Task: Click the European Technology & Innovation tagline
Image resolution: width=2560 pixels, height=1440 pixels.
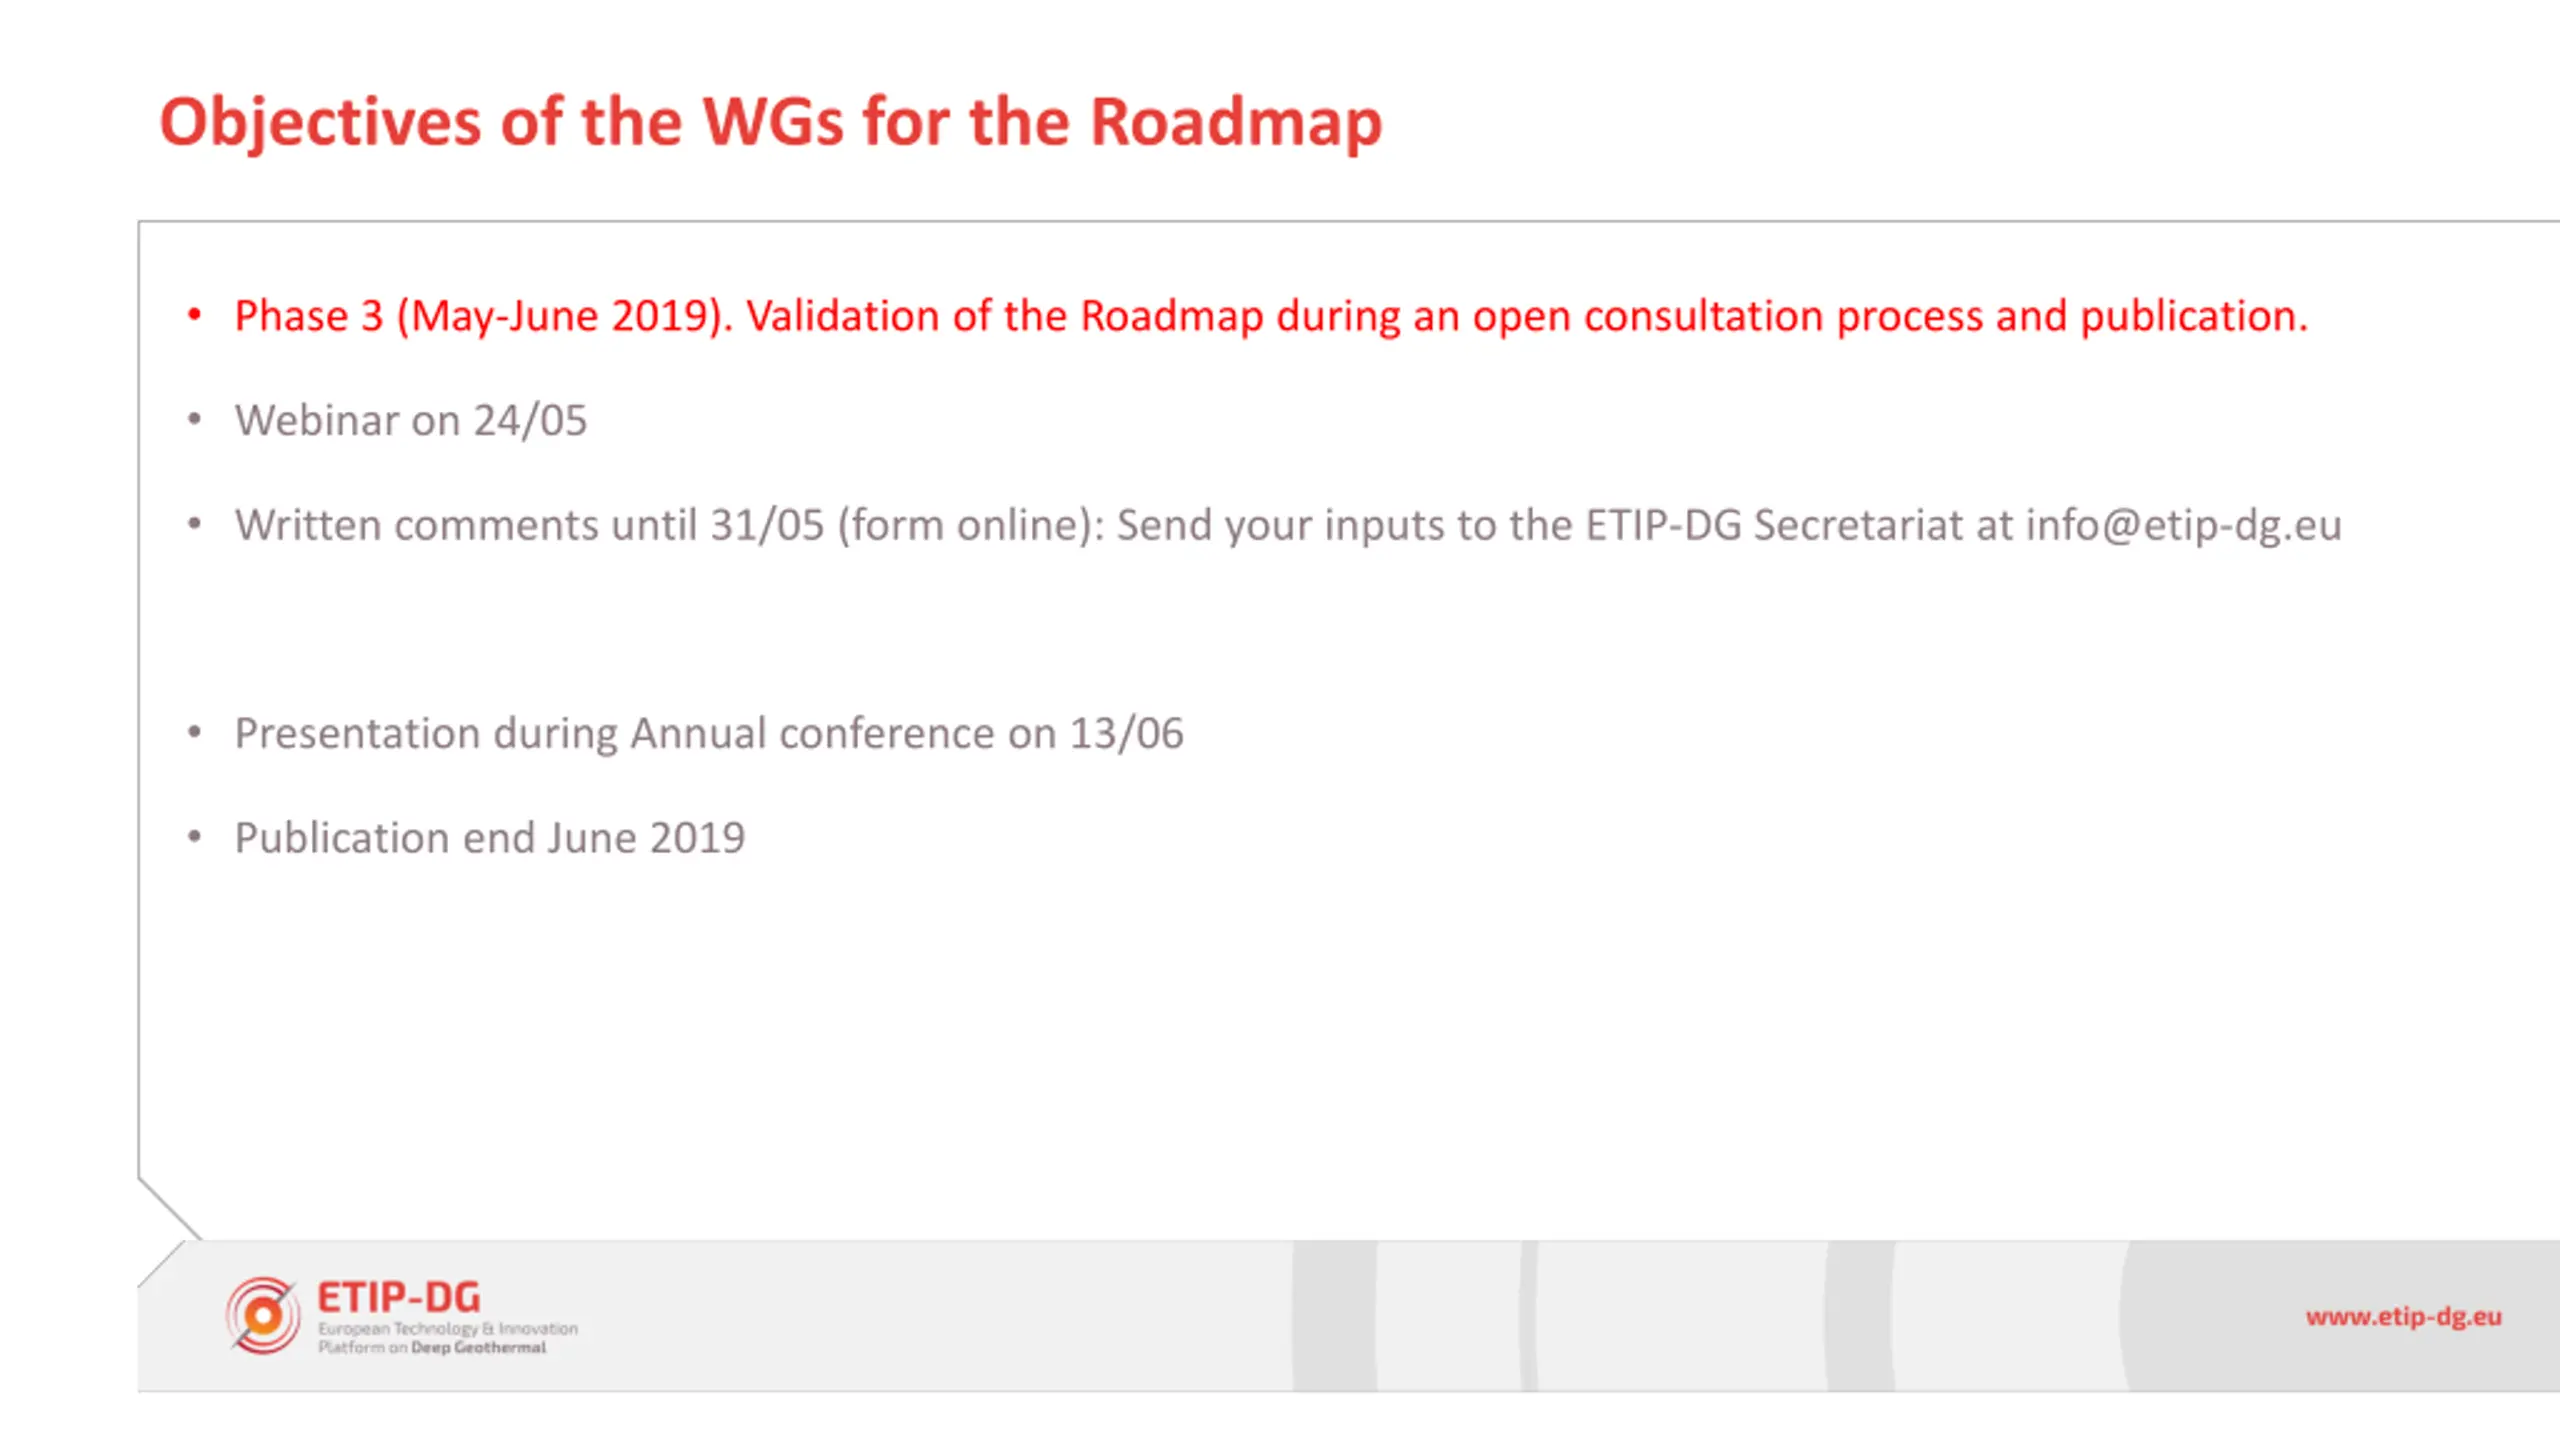Action: click(x=448, y=1328)
